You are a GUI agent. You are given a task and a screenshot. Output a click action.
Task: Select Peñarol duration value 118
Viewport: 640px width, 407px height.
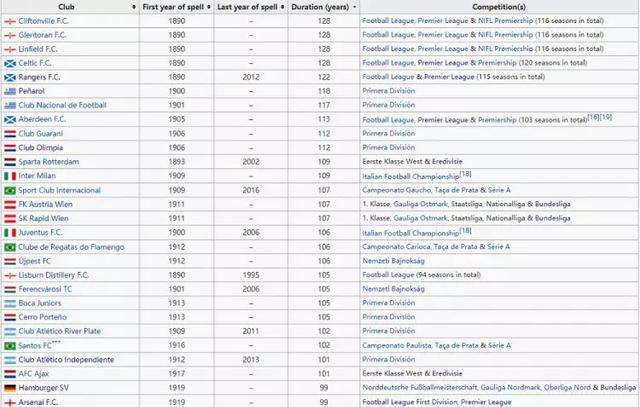(x=324, y=91)
